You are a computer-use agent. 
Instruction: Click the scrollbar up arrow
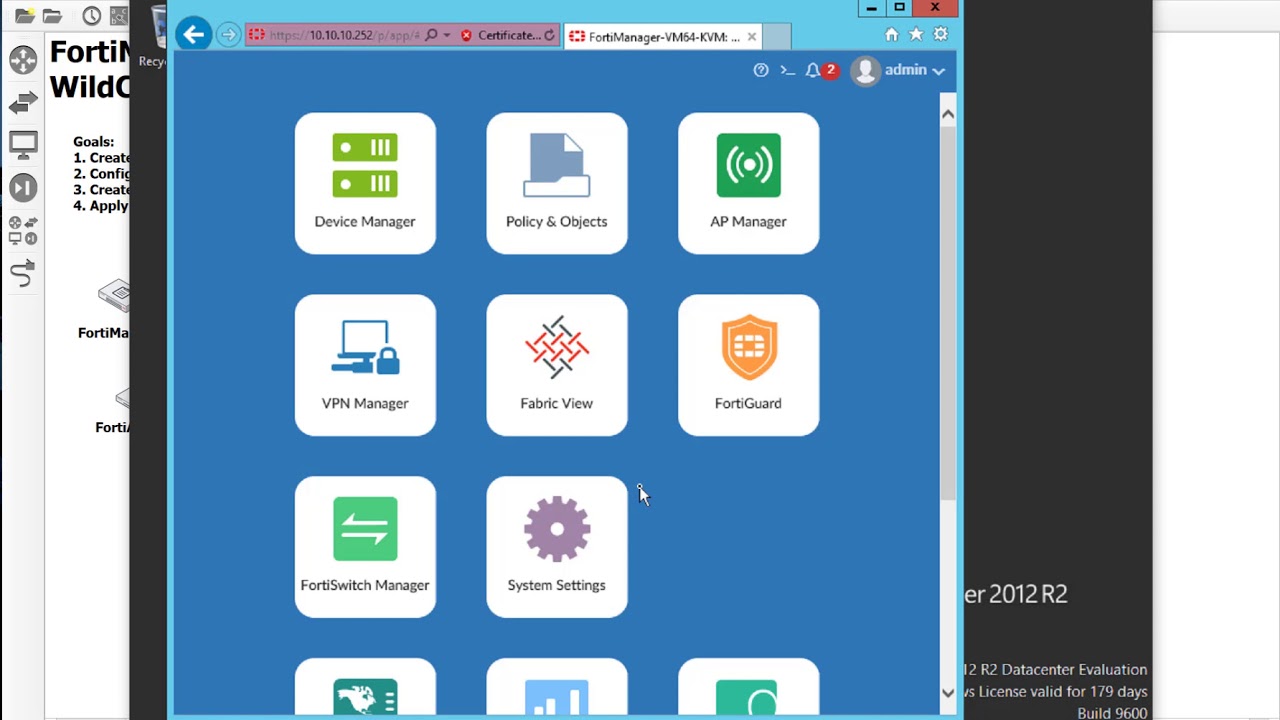click(948, 114)
